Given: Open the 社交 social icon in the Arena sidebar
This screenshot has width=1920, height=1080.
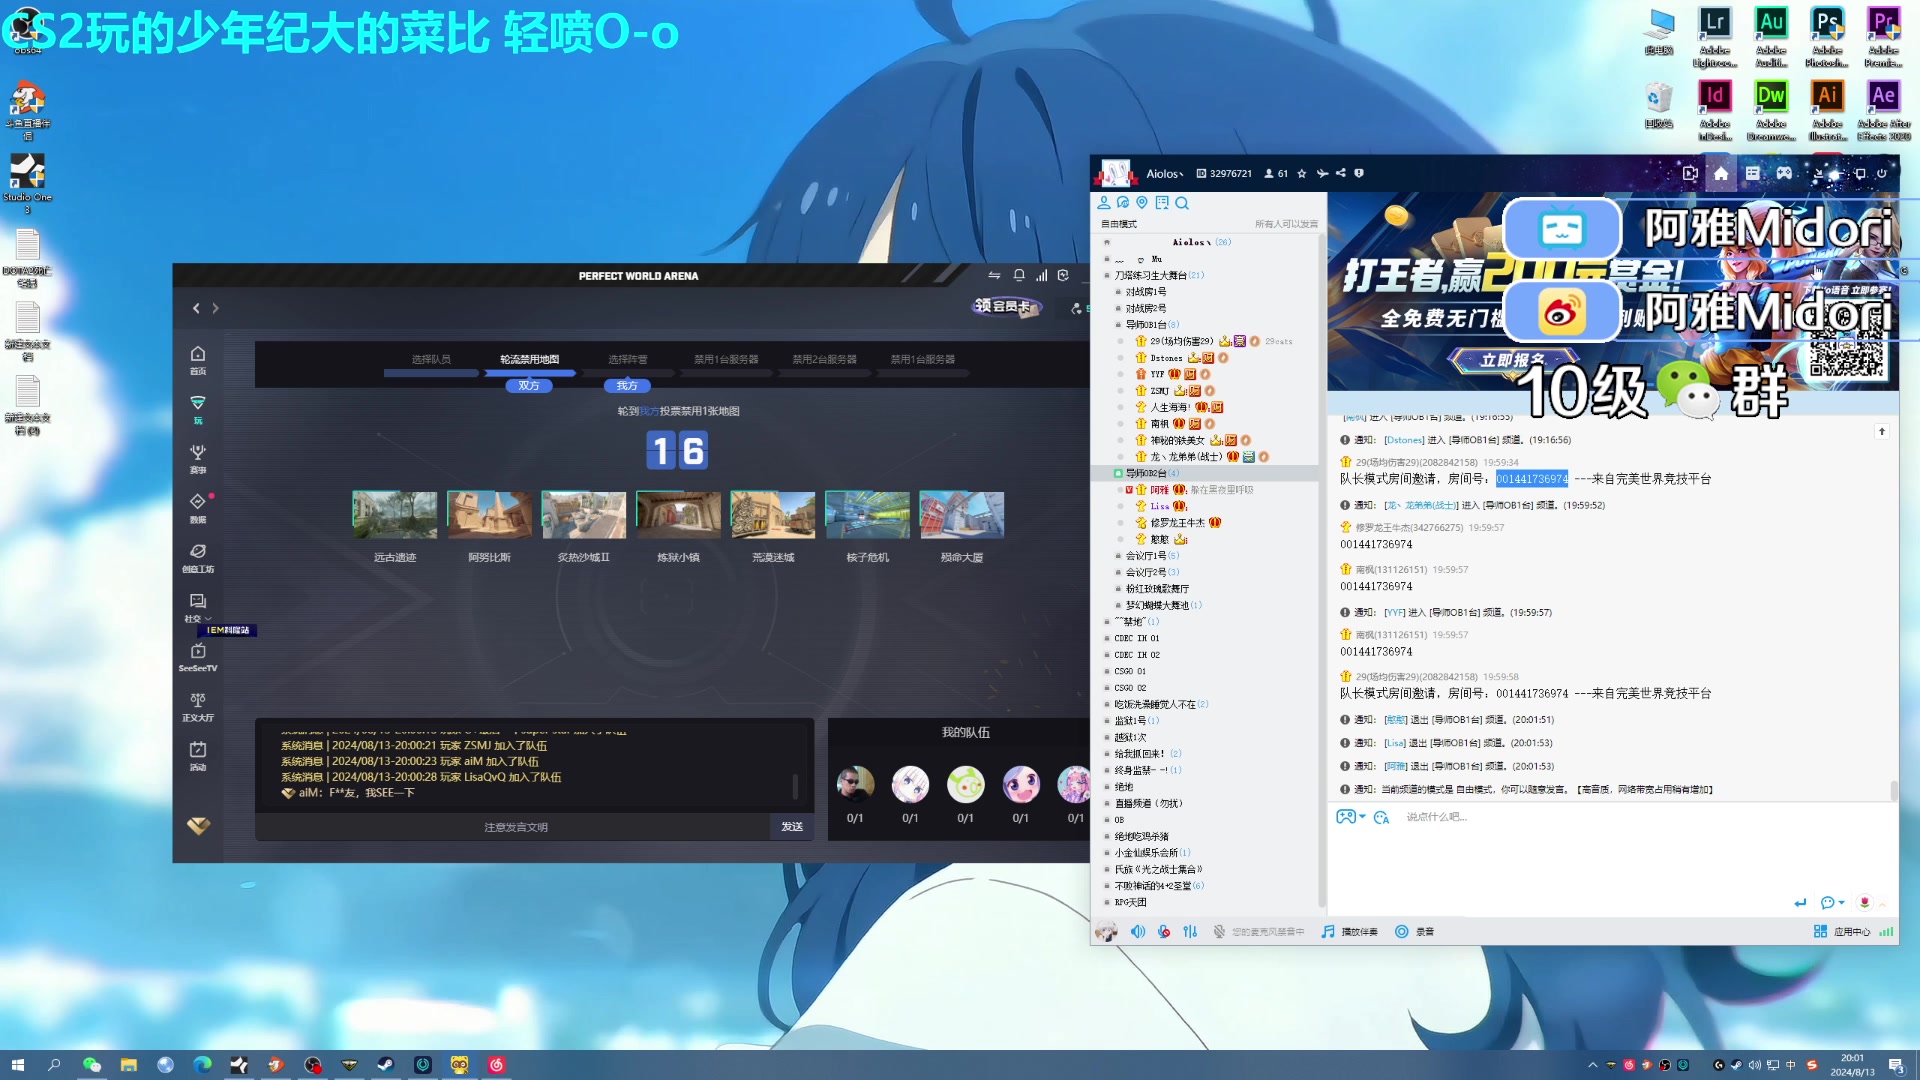Looking at the screenshot, I should 196,607.
